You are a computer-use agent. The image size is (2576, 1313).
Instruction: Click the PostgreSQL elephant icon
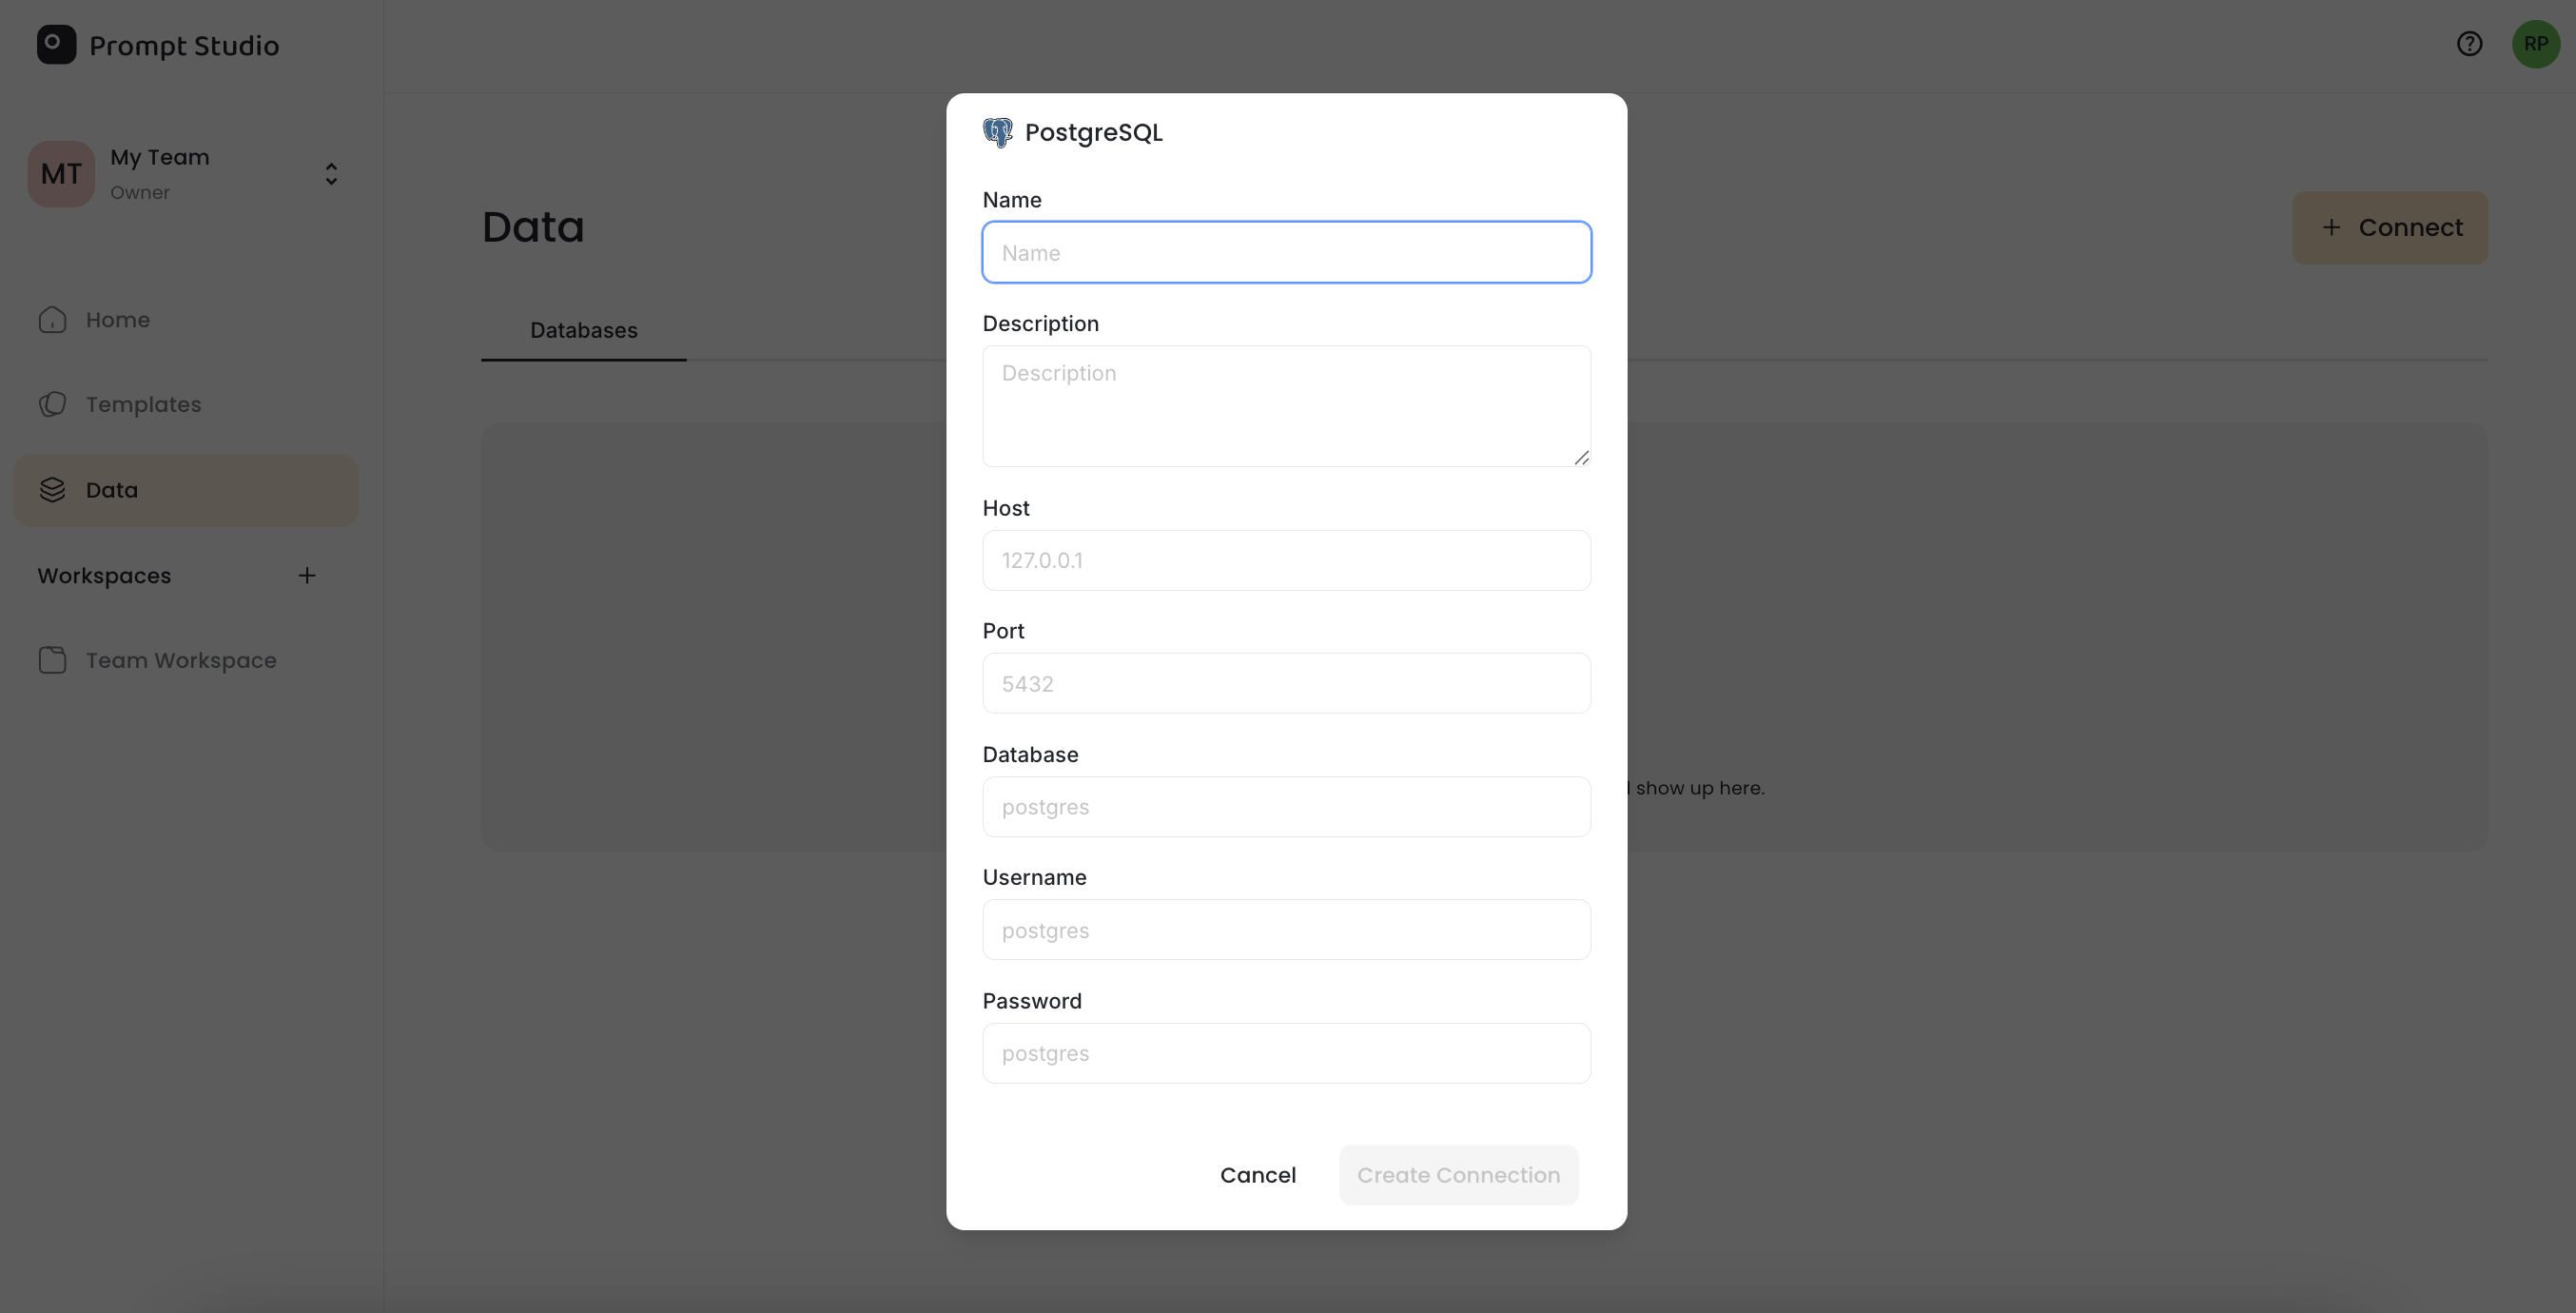(997, 133)
